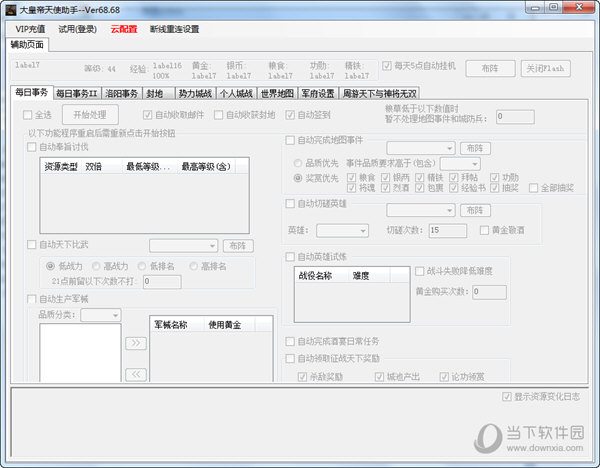Select the 每日事务 tab
The height and width of the screenshot is (468, 600).
tap(32, 92)
